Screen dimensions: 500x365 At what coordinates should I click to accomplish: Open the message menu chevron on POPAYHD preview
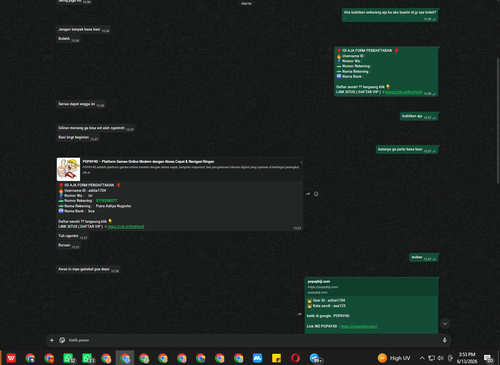(301, 162)
